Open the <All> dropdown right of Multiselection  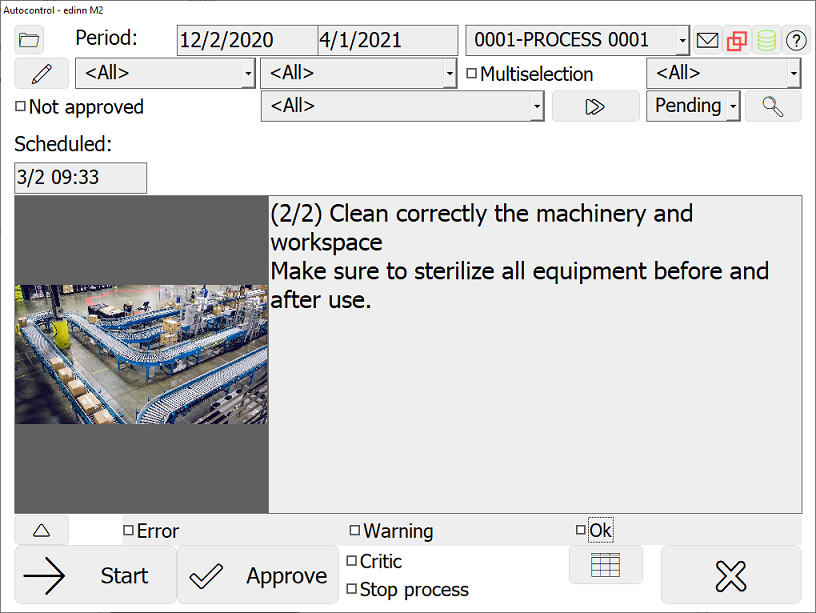click(723, 73)
